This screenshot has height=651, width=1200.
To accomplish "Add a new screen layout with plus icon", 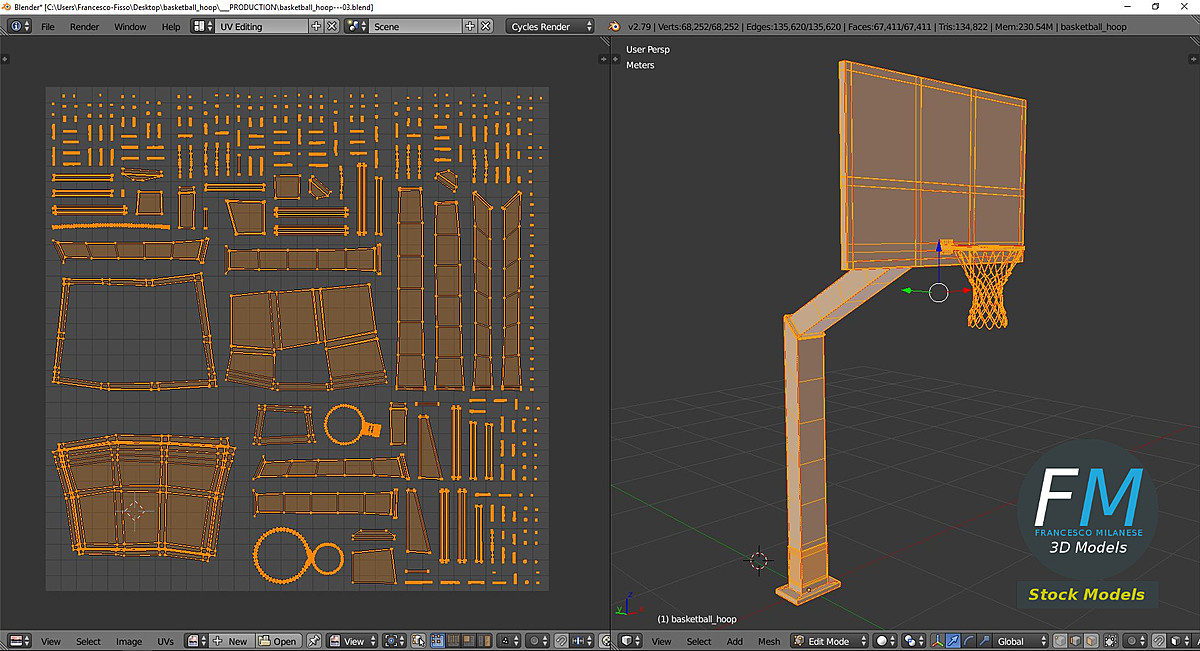I will click(x=317, y=26).
